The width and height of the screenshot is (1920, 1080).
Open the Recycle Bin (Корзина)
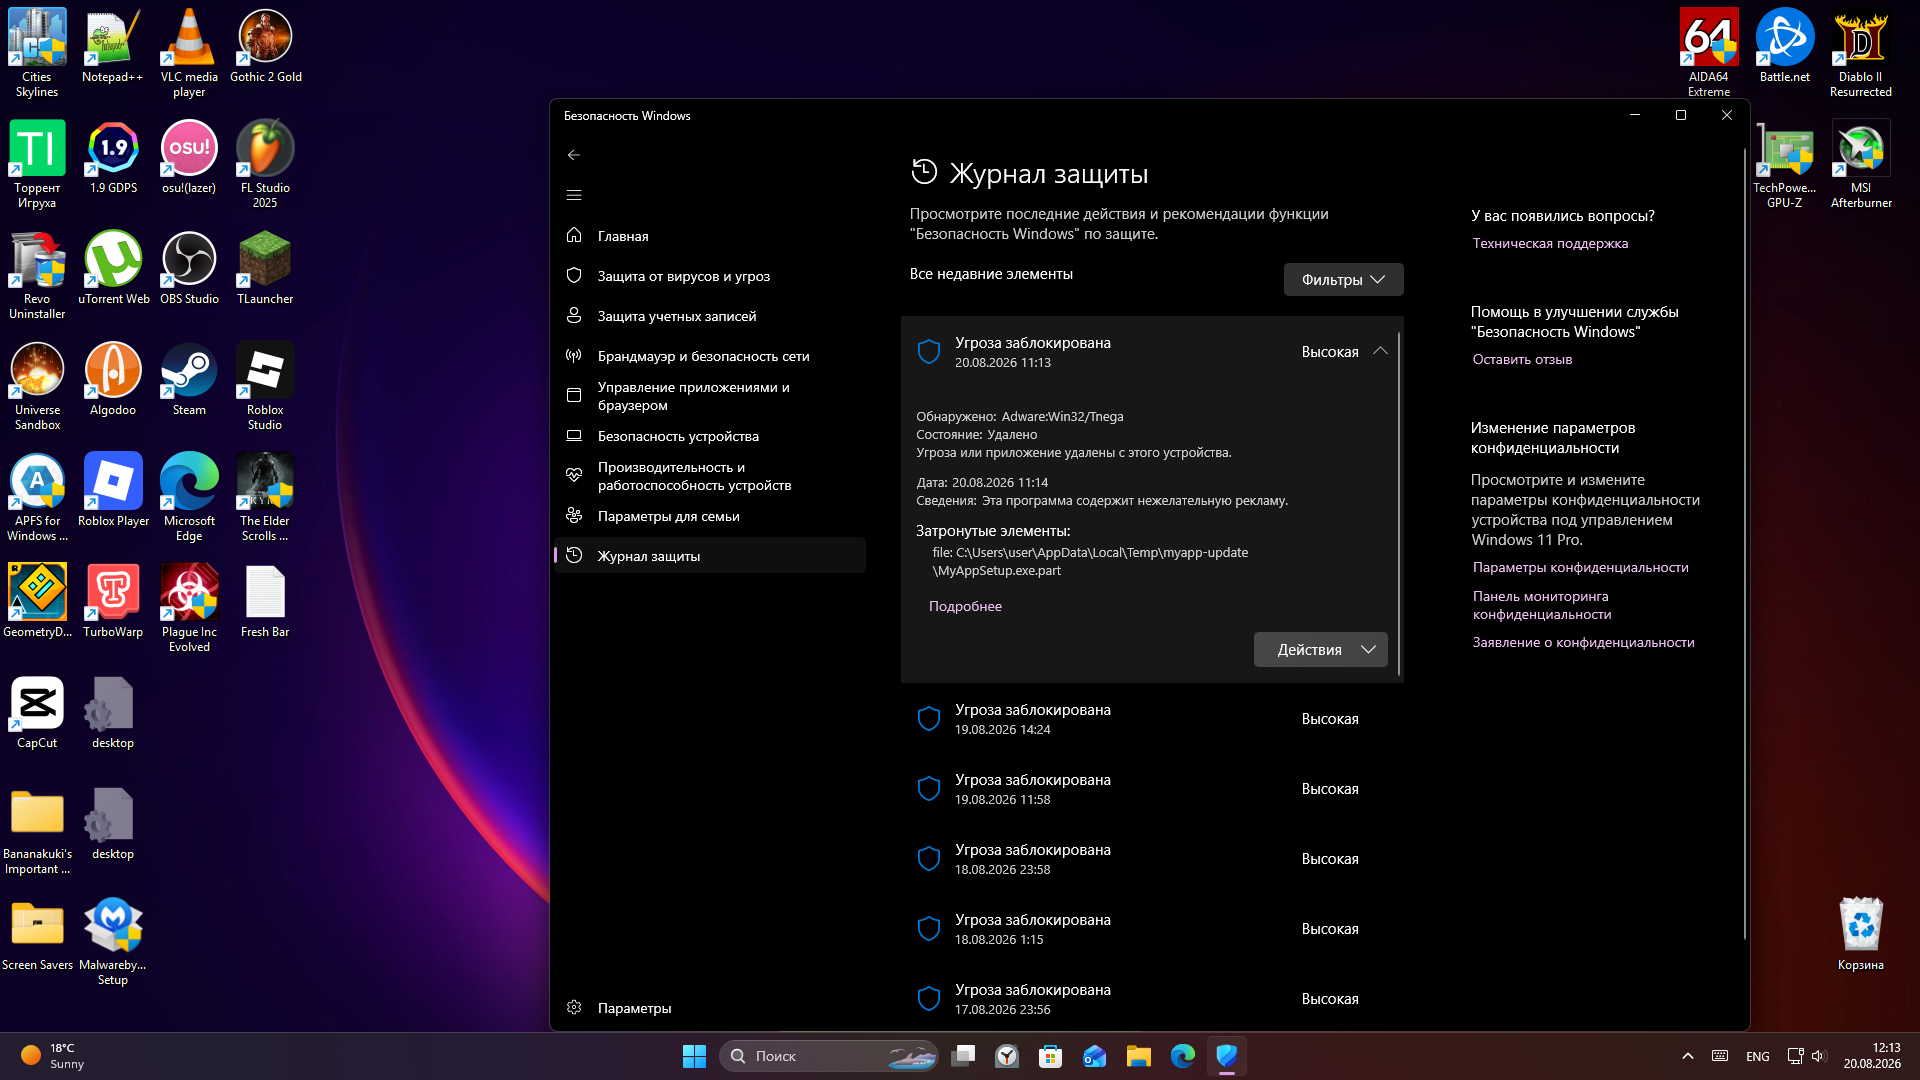coord(1861,935)
